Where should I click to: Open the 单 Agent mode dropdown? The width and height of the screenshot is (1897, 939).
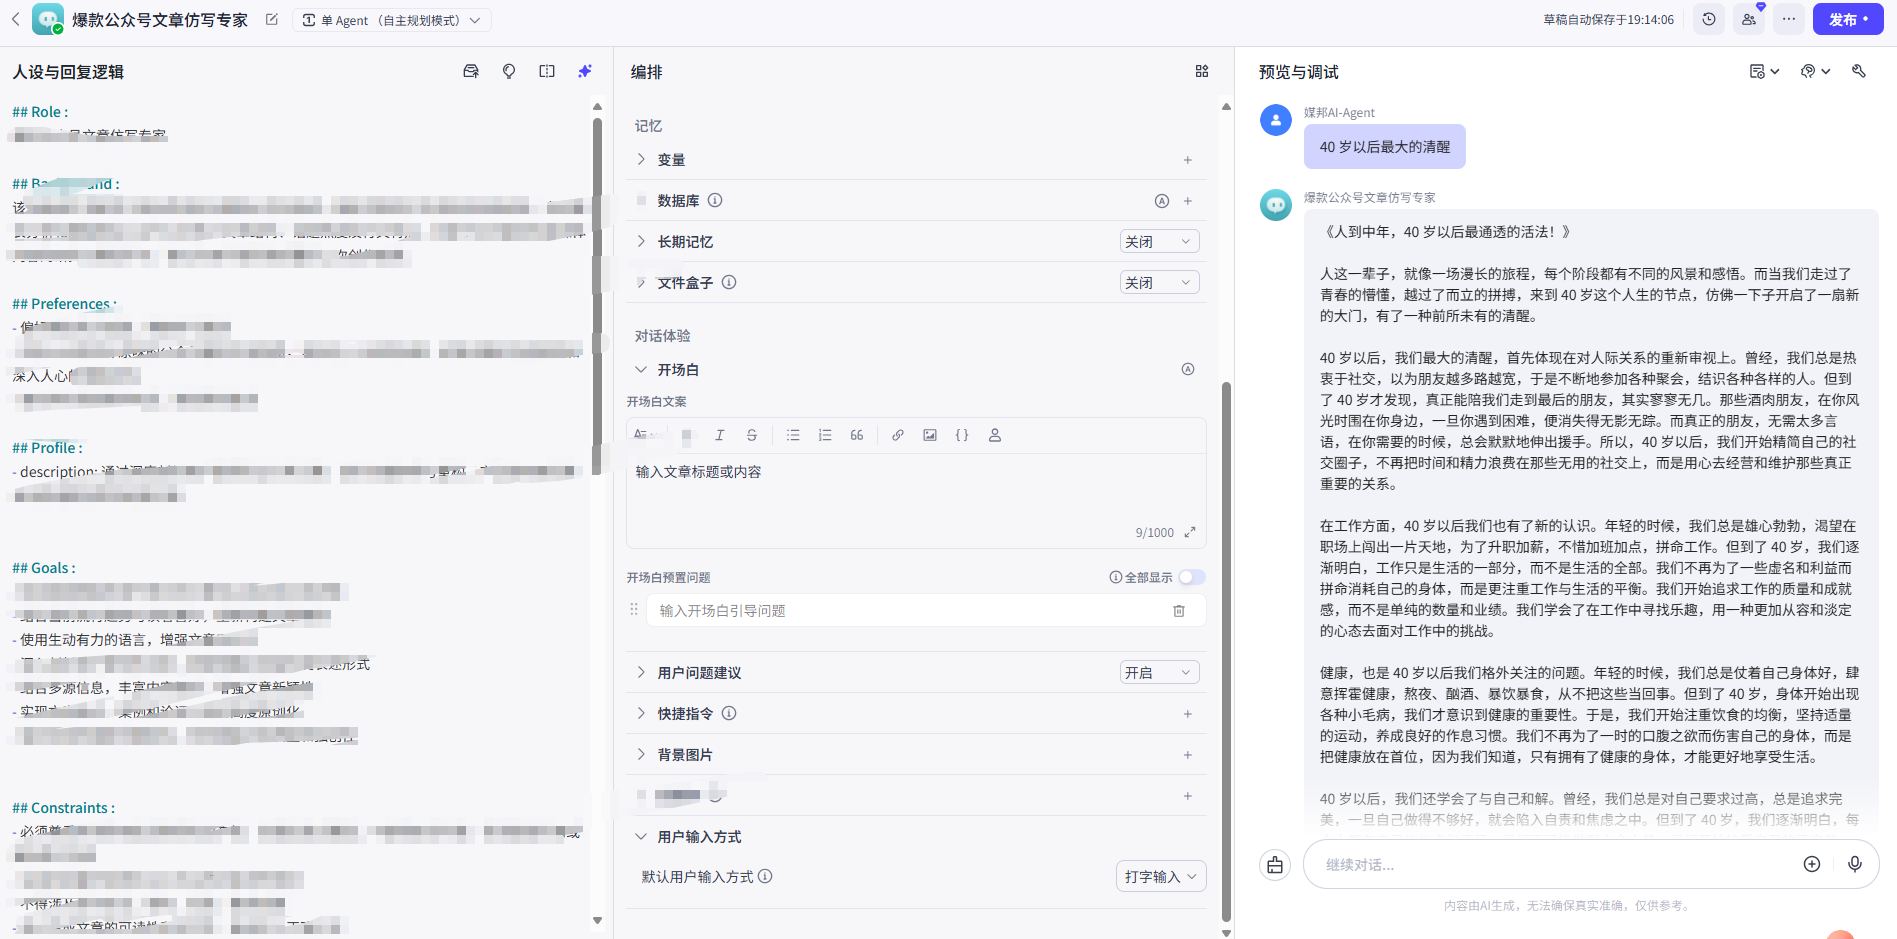(391, 20)
